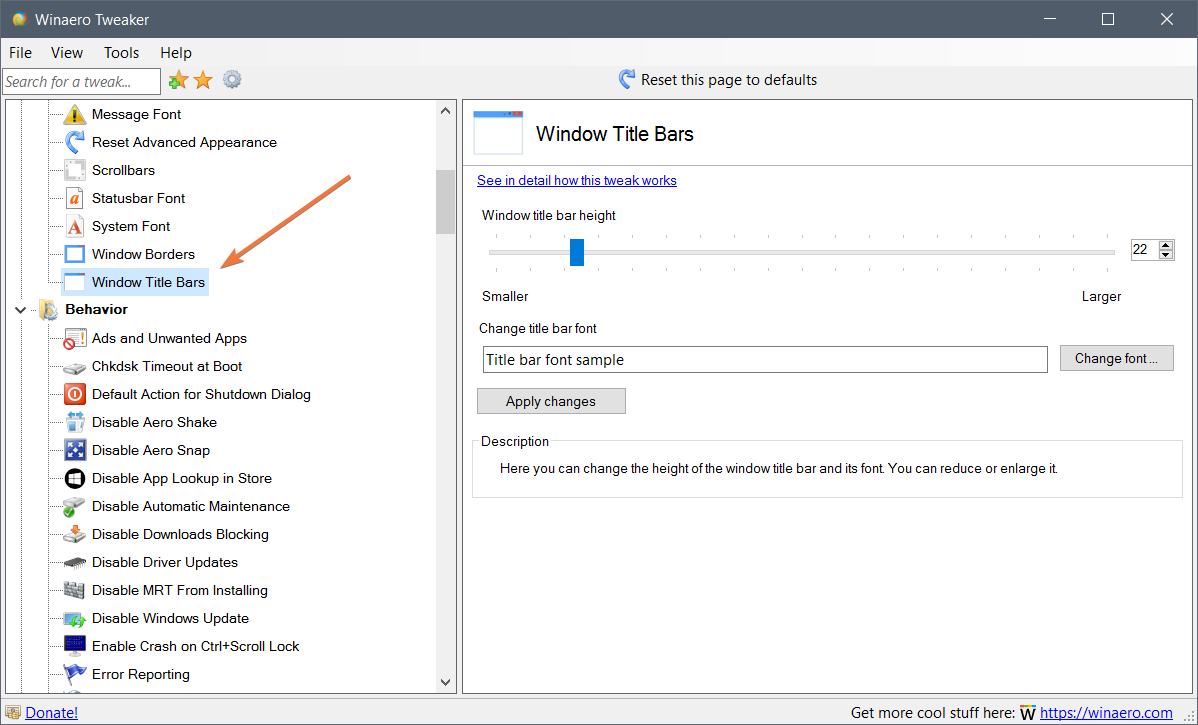Screen dimensions: 1198x725
Task: Select the Window Borders tree item
Action: pyautogui.click(x=143, y=254)
